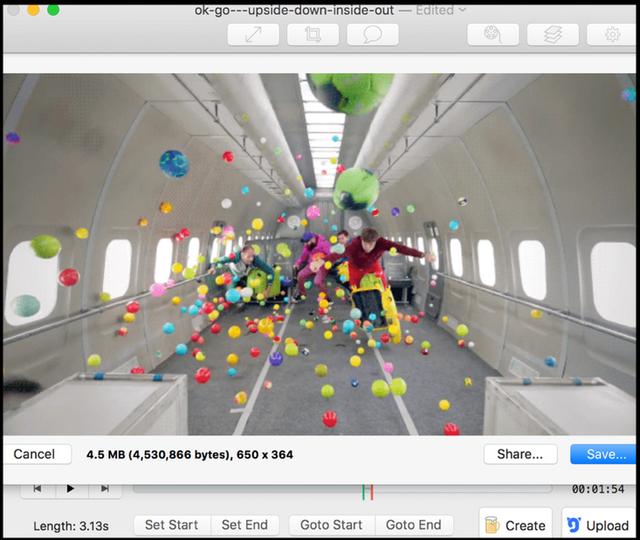
Task: Click the Upload button
Action: pyautogui.click(x=598, y=525)
